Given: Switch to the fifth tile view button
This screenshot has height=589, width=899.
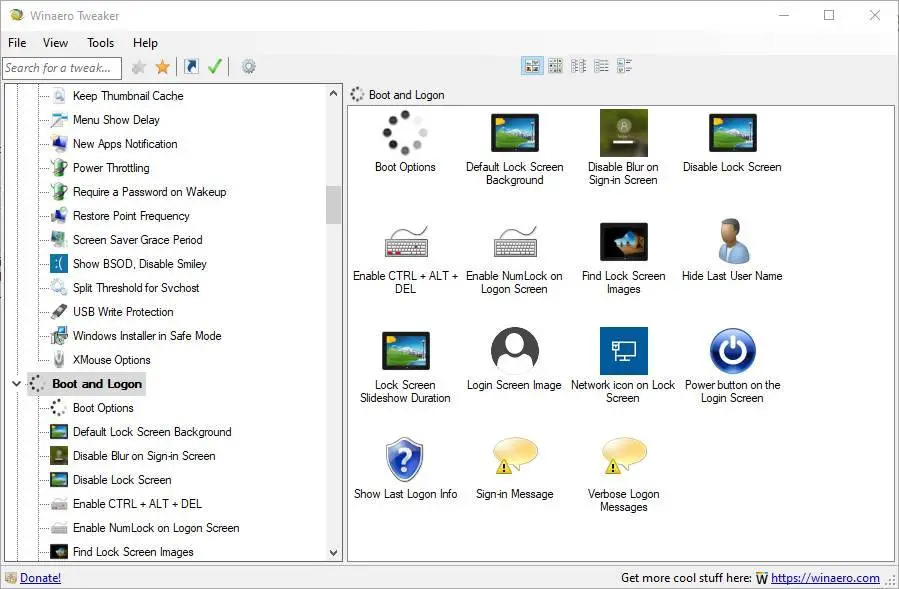Looking at the screenshot, I should click(624, 66).
